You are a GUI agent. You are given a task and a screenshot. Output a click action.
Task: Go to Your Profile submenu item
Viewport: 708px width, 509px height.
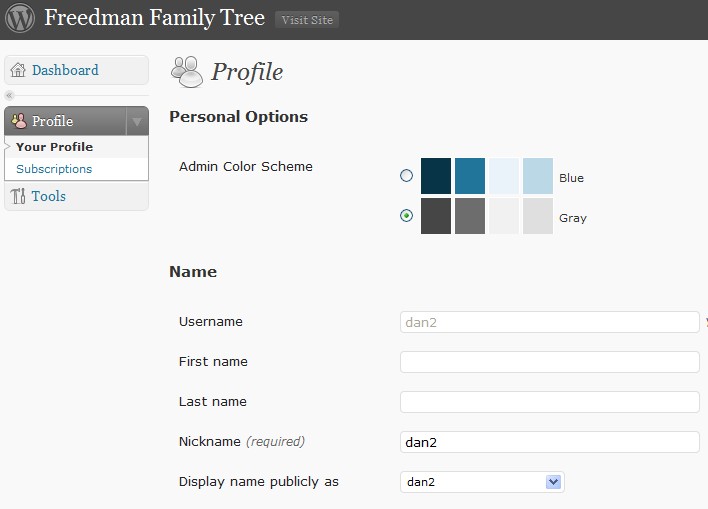click(x=54, y=147)
